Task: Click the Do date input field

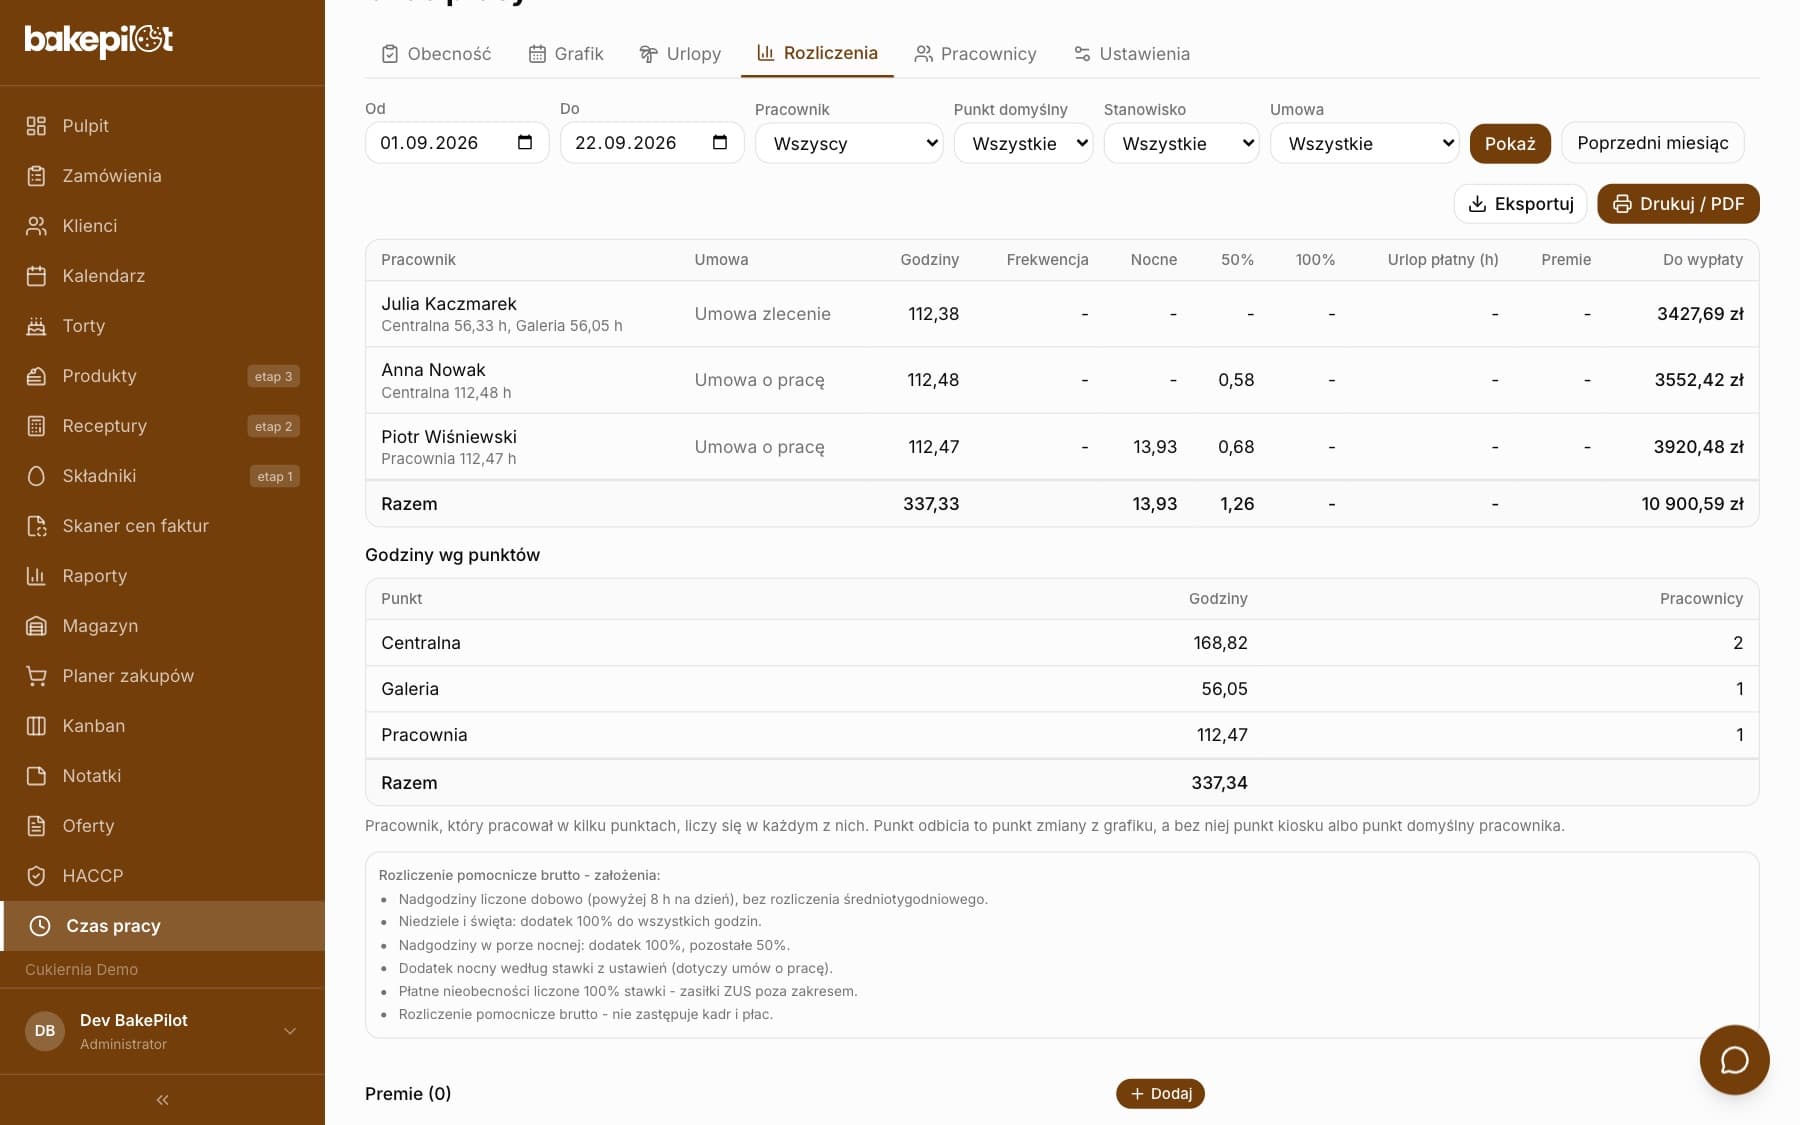Action: tap(652, 143)
